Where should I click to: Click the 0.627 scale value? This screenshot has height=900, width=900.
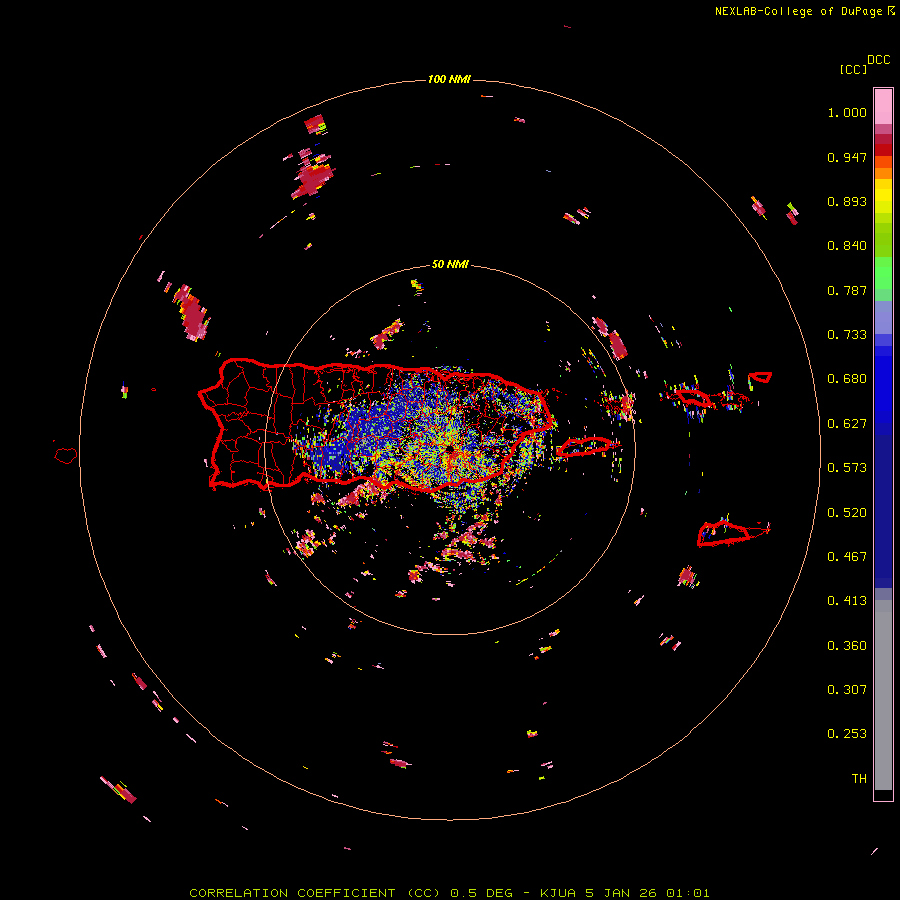coord(847,424)
